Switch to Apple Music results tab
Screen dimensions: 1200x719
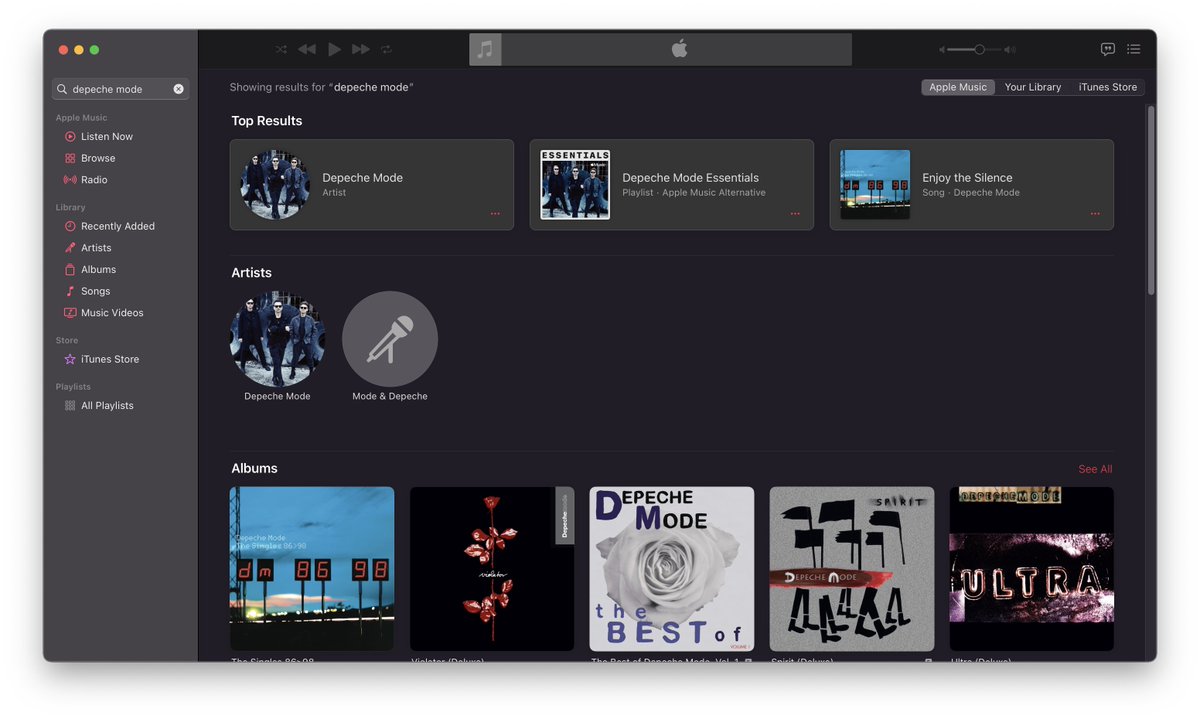[958, 87]
